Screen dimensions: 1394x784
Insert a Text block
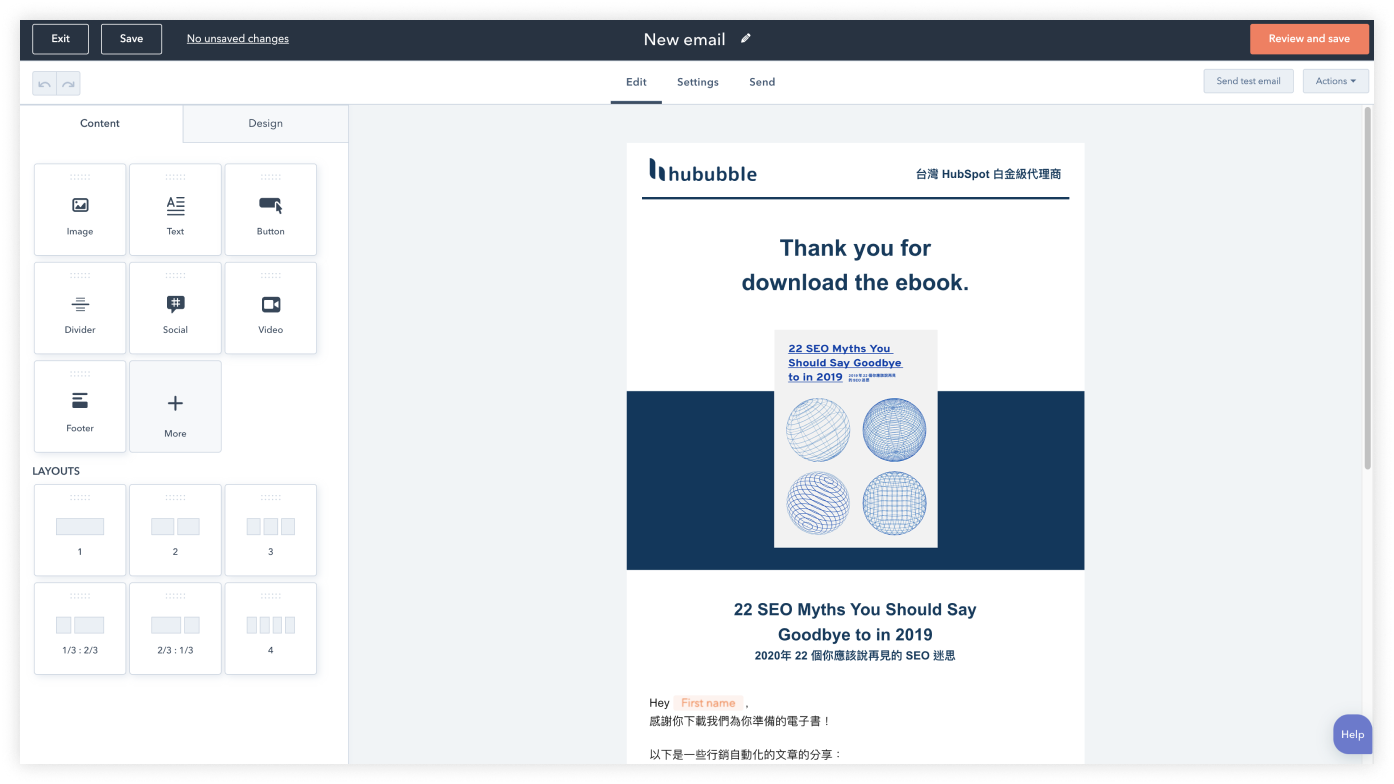[x=175, y=209]
